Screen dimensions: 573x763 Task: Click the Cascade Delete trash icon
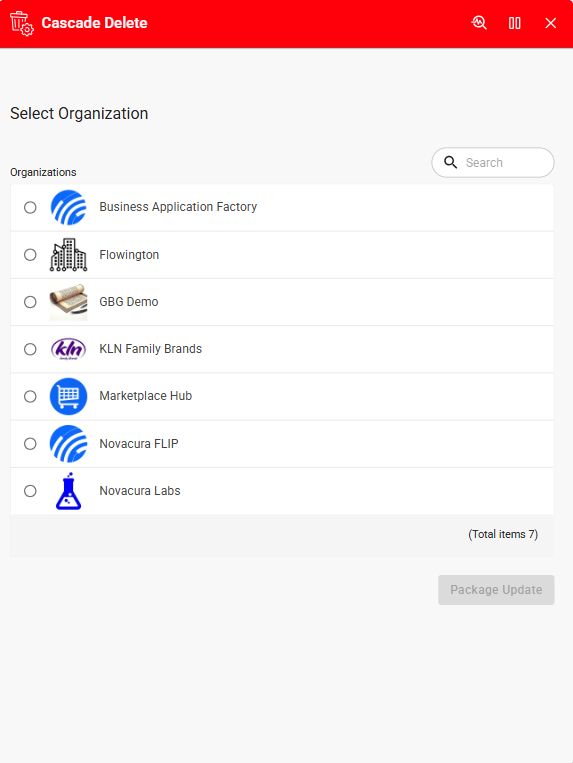(x=21, y=23)
